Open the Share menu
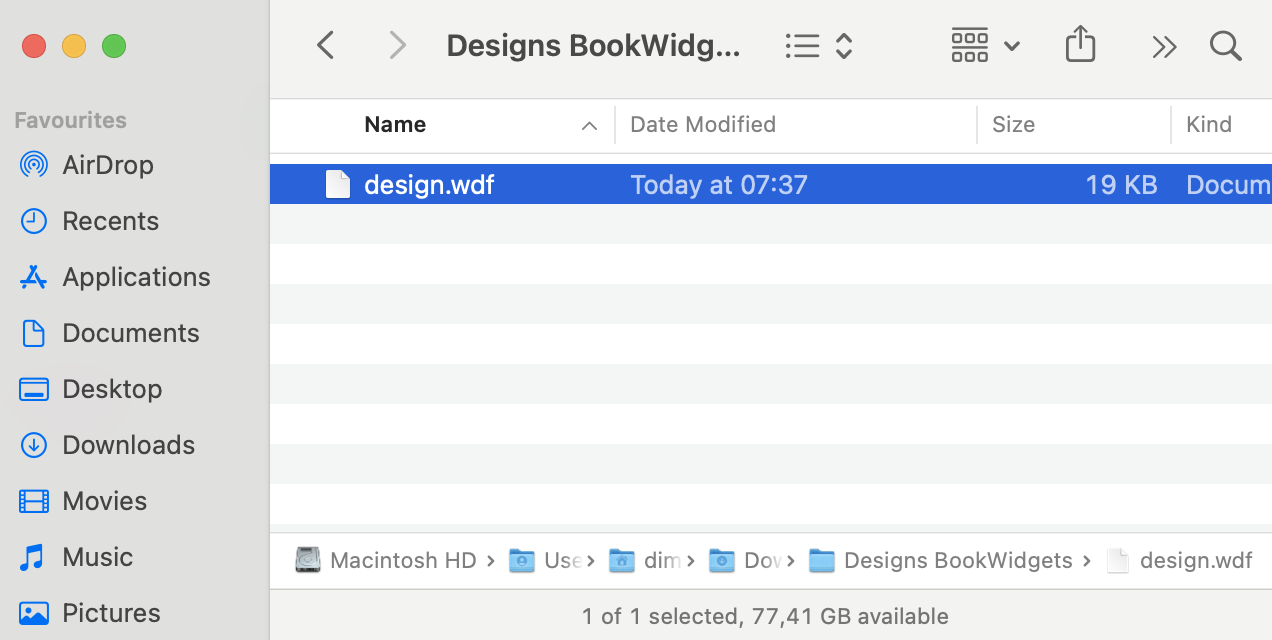 click(1080, 44)
